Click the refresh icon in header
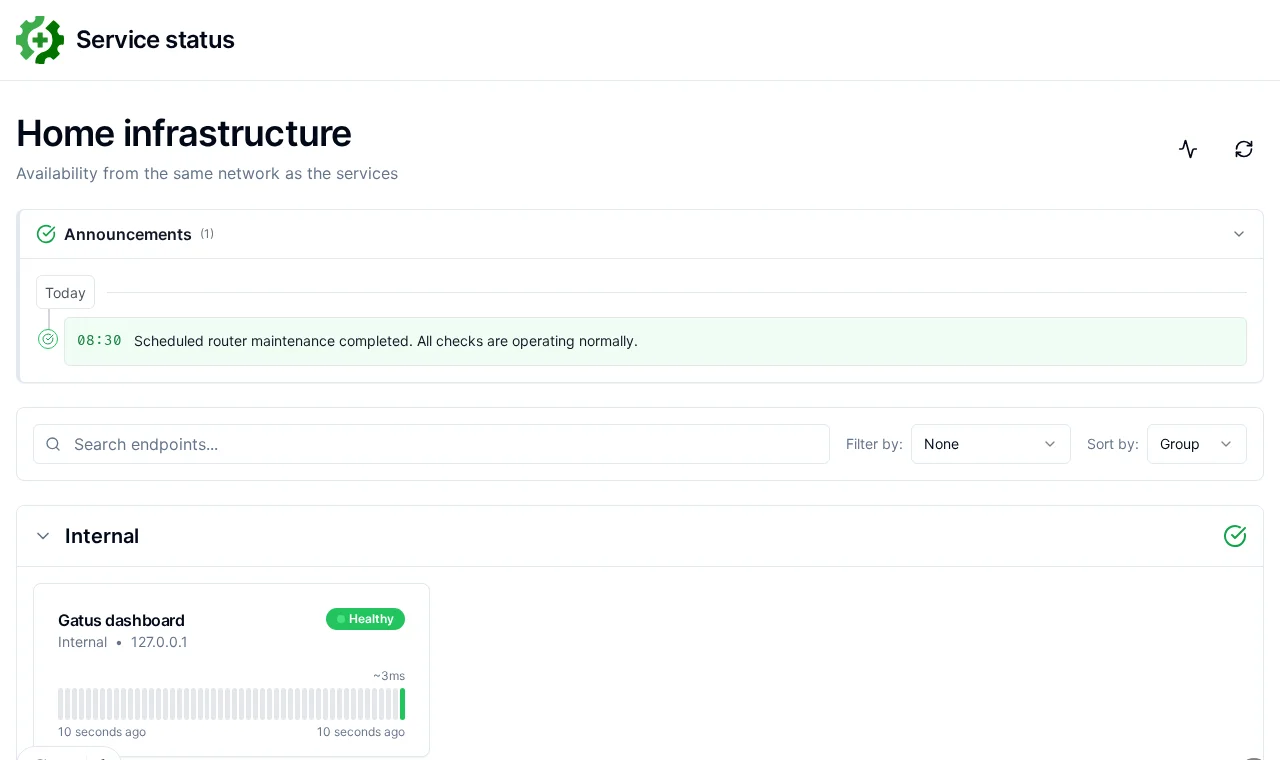The height and width of the screenshot is (760, 1280). pos(1244,149)
